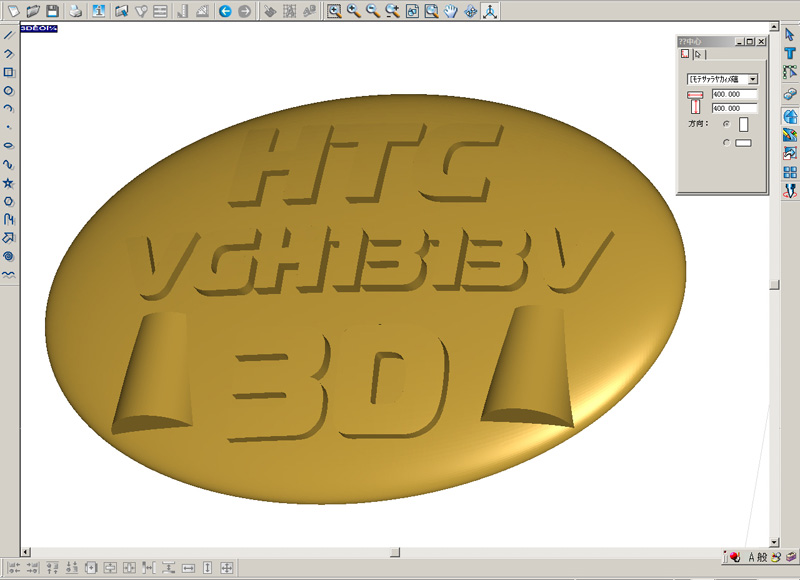Choose the rectangle drawing tool
This screenshot has height=580, width=800.
pos(9,72)
